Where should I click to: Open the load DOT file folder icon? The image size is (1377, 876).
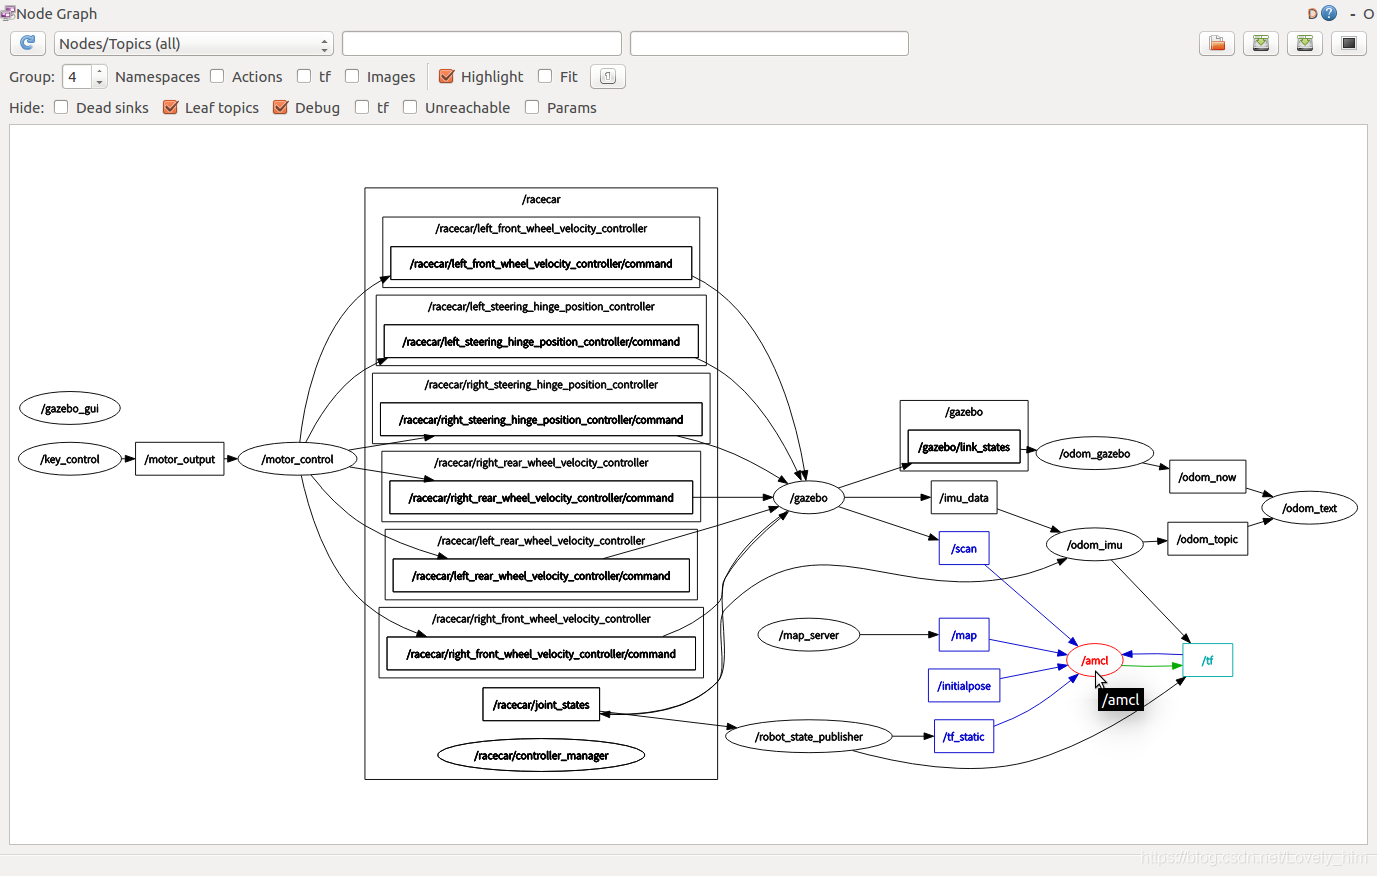pos(1217,43)
